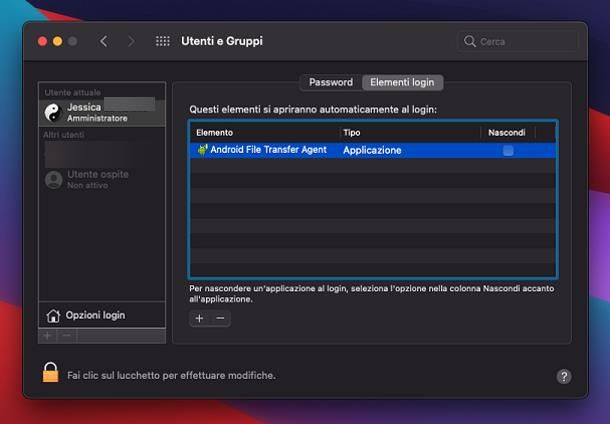610x424 pixels.
Task: Click the guest user silhouette icon
Action: click(54, 180)
